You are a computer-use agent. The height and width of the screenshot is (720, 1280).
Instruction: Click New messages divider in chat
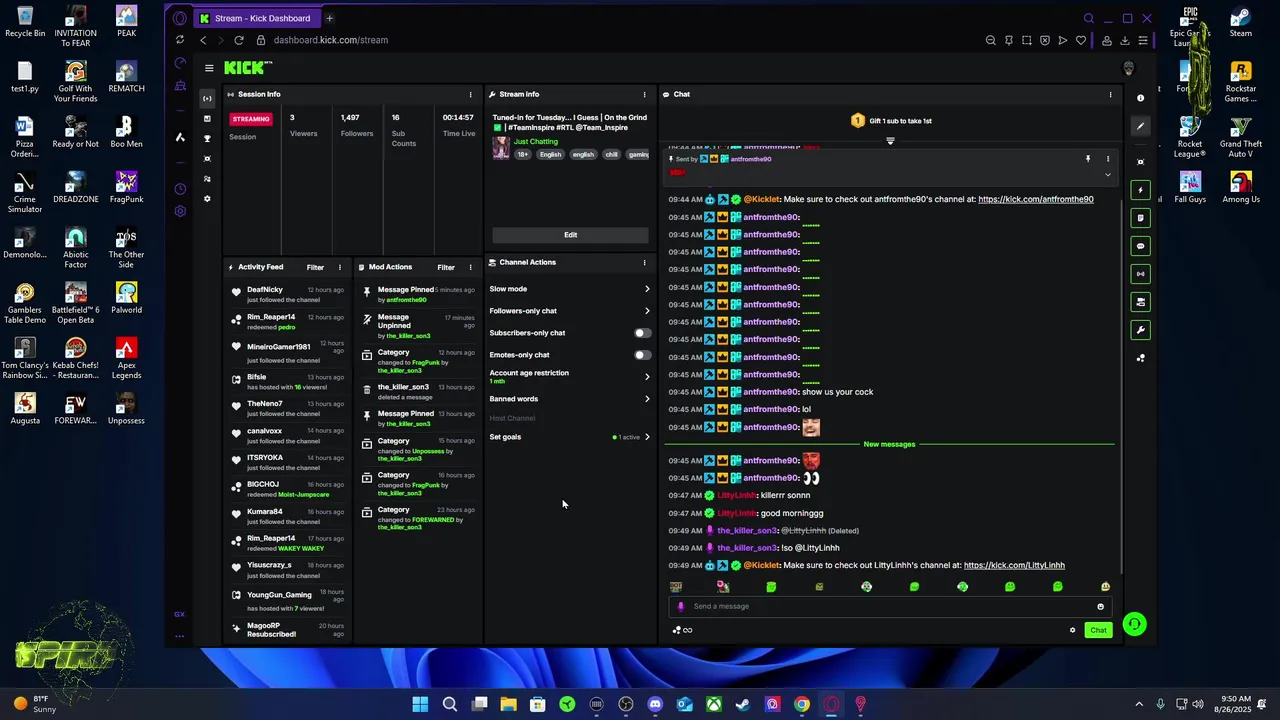point(889,444)
